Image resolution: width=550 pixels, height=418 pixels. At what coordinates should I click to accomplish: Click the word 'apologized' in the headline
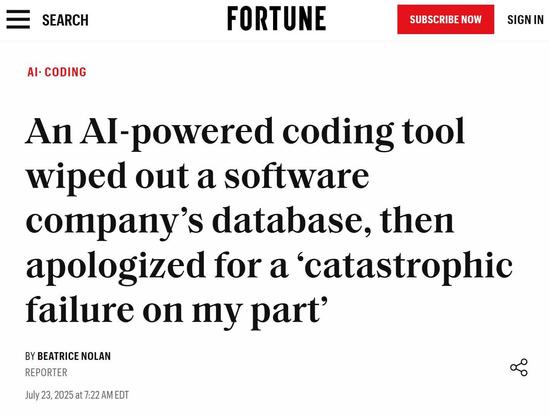click(x=115, y=267)
